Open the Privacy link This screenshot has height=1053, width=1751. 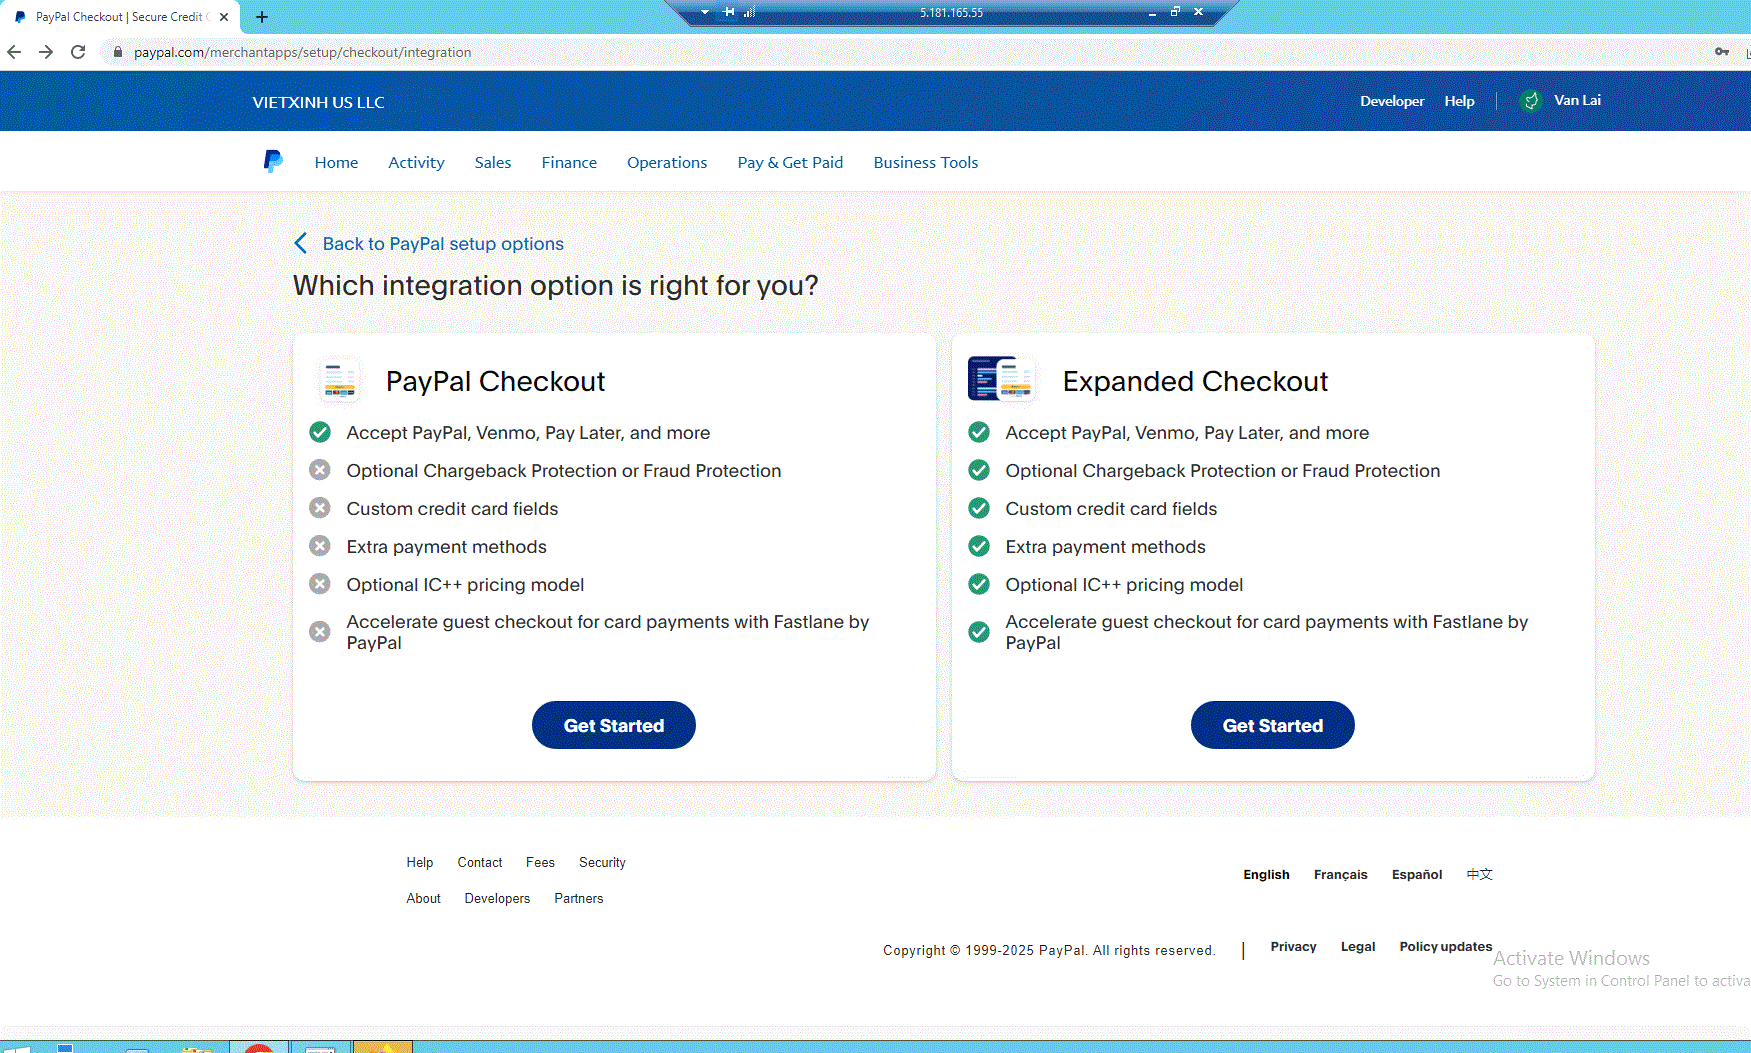pos(1293,946)
